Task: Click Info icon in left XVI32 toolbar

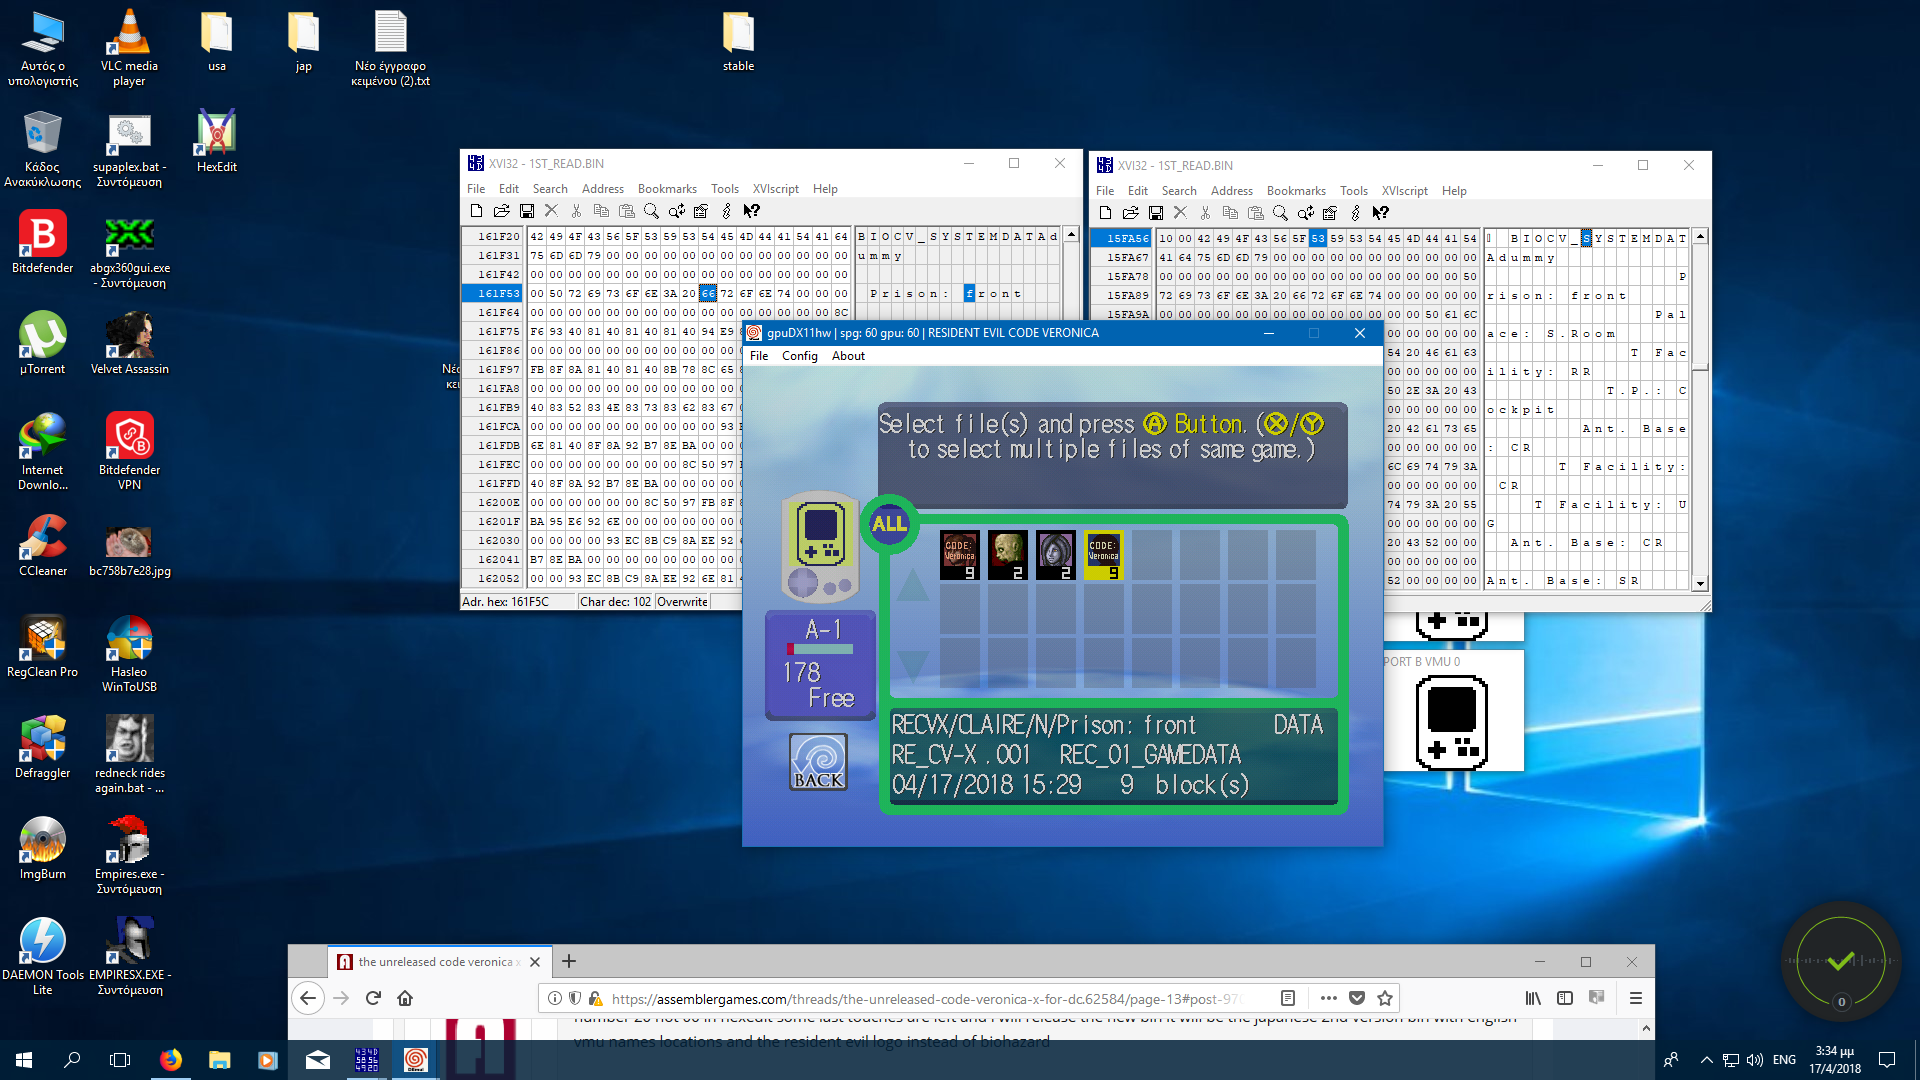Action: pyautogui.click(x=727, y=211)
